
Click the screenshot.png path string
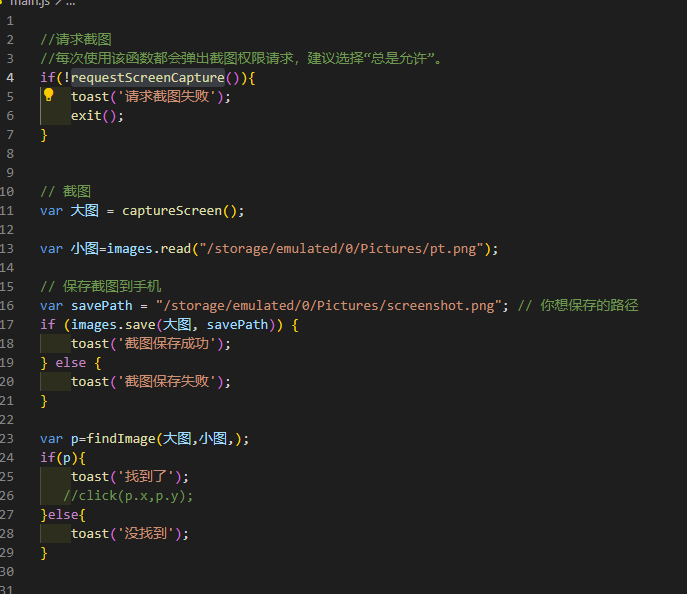(329, 306)
